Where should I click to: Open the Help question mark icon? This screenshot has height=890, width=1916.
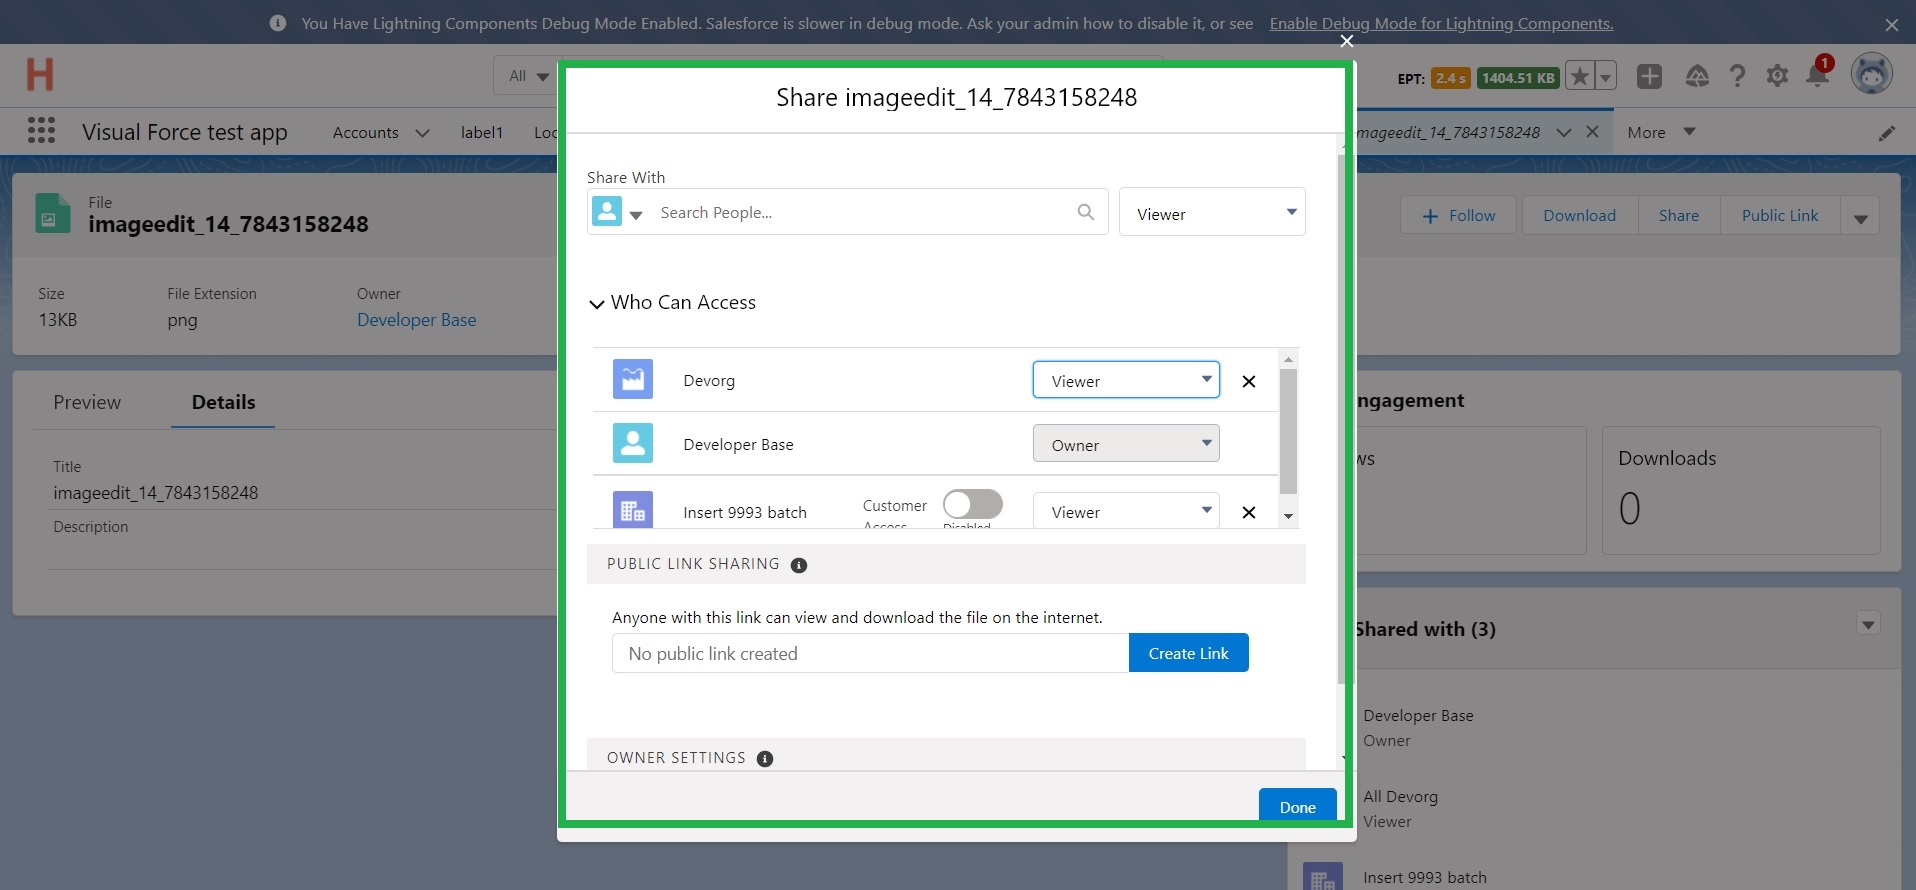pos(1737,76)
